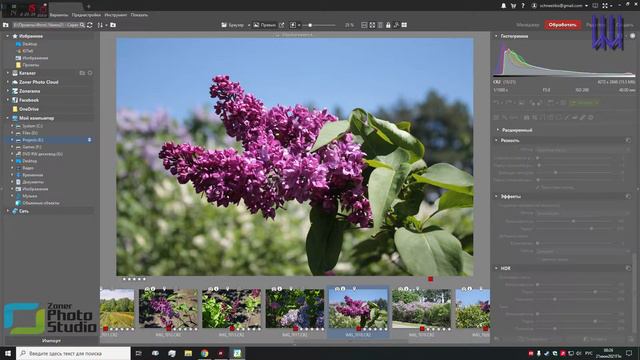The width and height of the screenshot is (640, 360).
Task: Open the dropdown arrow after Браузер
Action: click(249, 25)
